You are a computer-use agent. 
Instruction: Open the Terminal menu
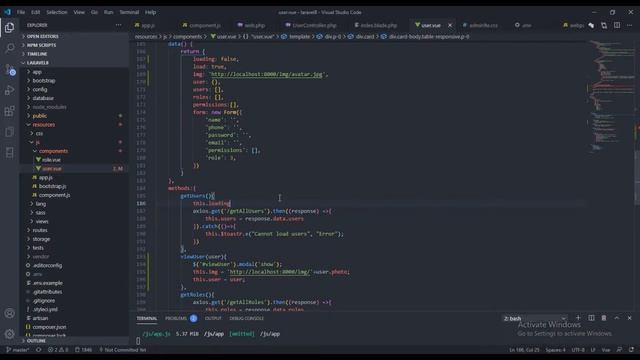[129, 12]
